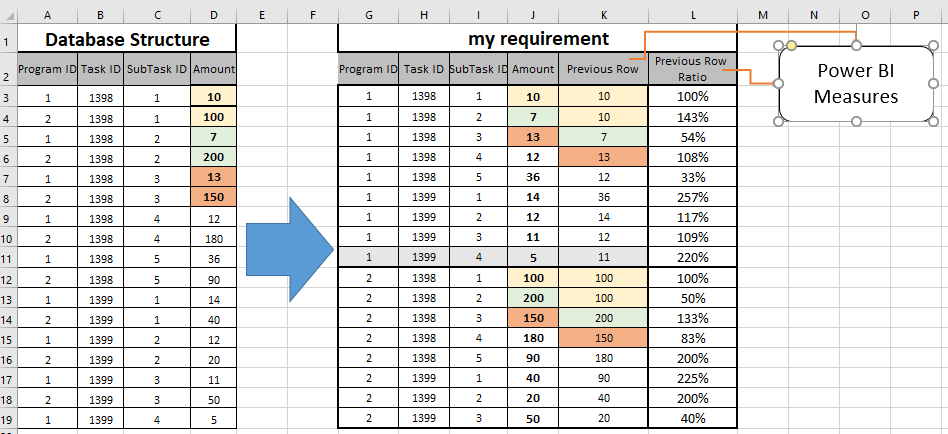Click SubTask ID header in cell C2
The height and width of the screenshot is (434, 948).
coord(157,69)
